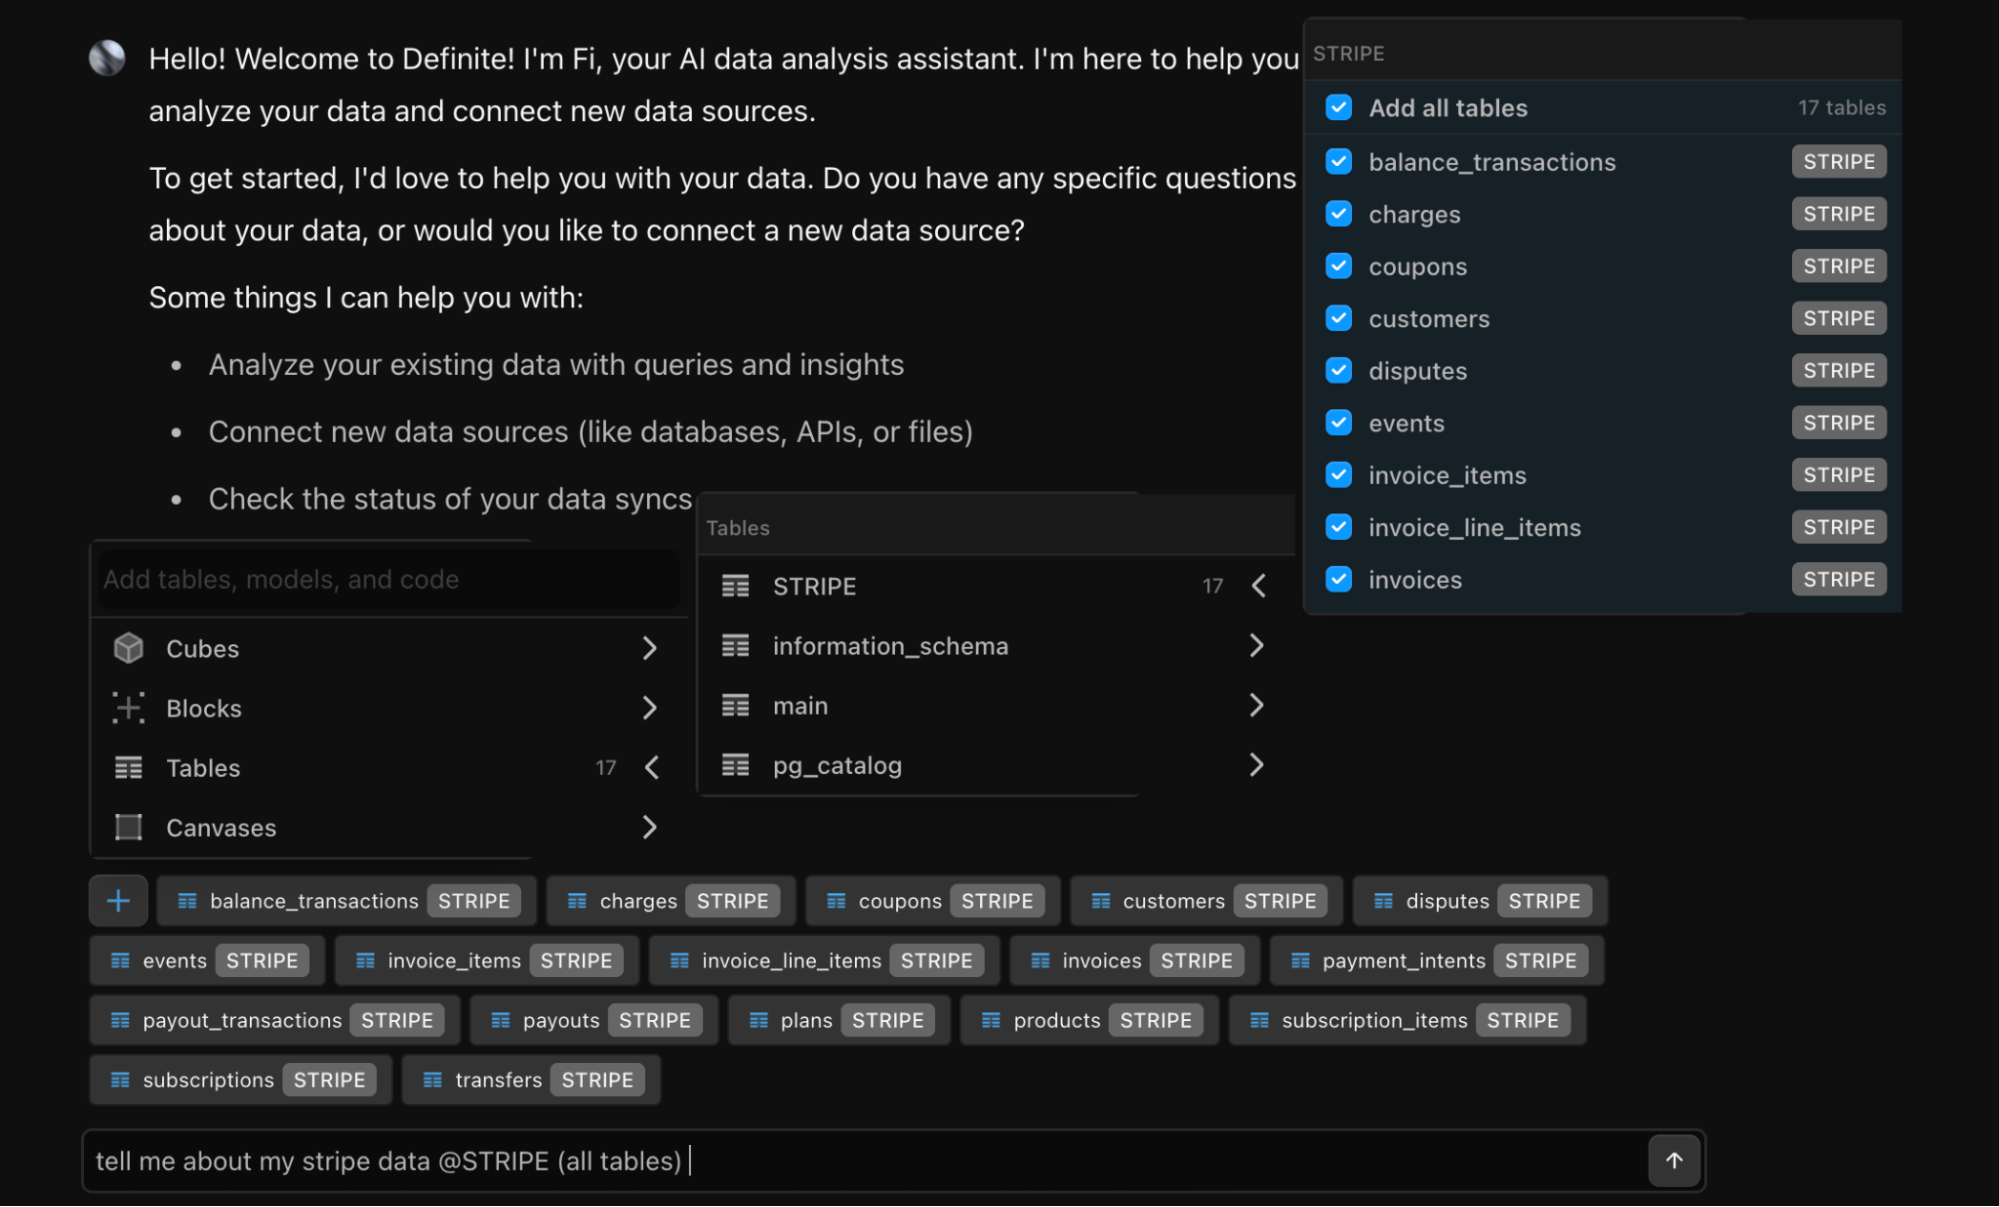The height and width of the screenshot is (1207, 1999).
Task: Click the table icon on subscriptions chip
Action: [x=120, y=1080]
